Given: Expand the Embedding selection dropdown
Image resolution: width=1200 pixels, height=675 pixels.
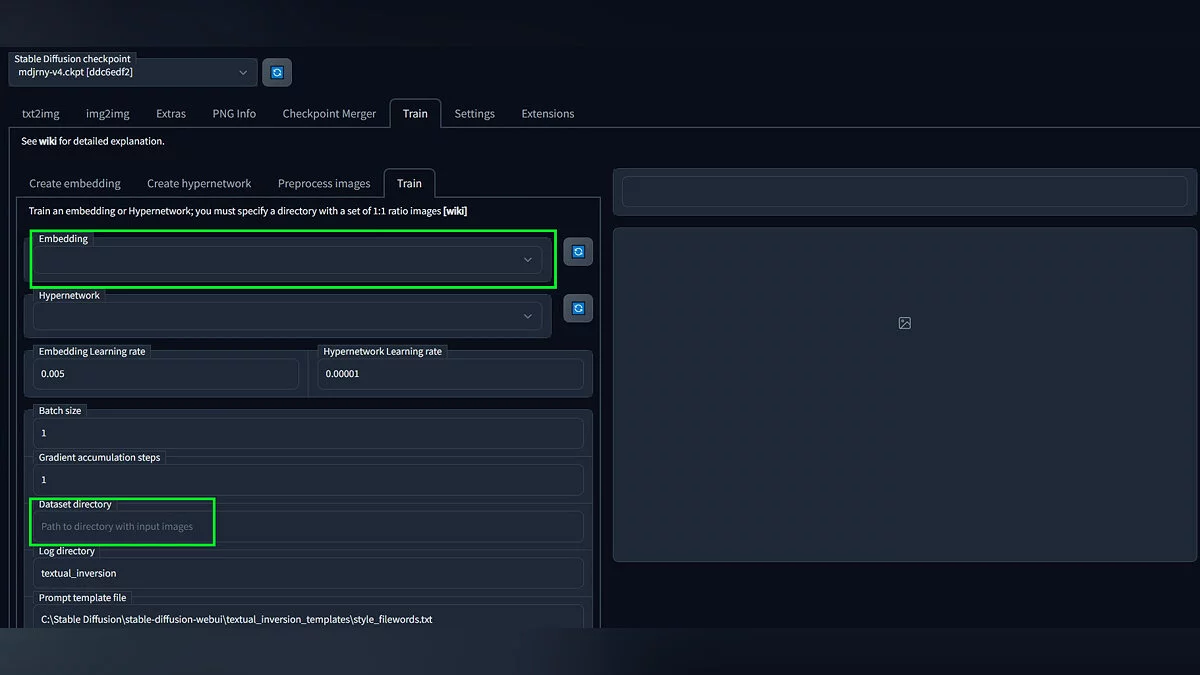Looking at the screenshot, I should coord(288,260).
